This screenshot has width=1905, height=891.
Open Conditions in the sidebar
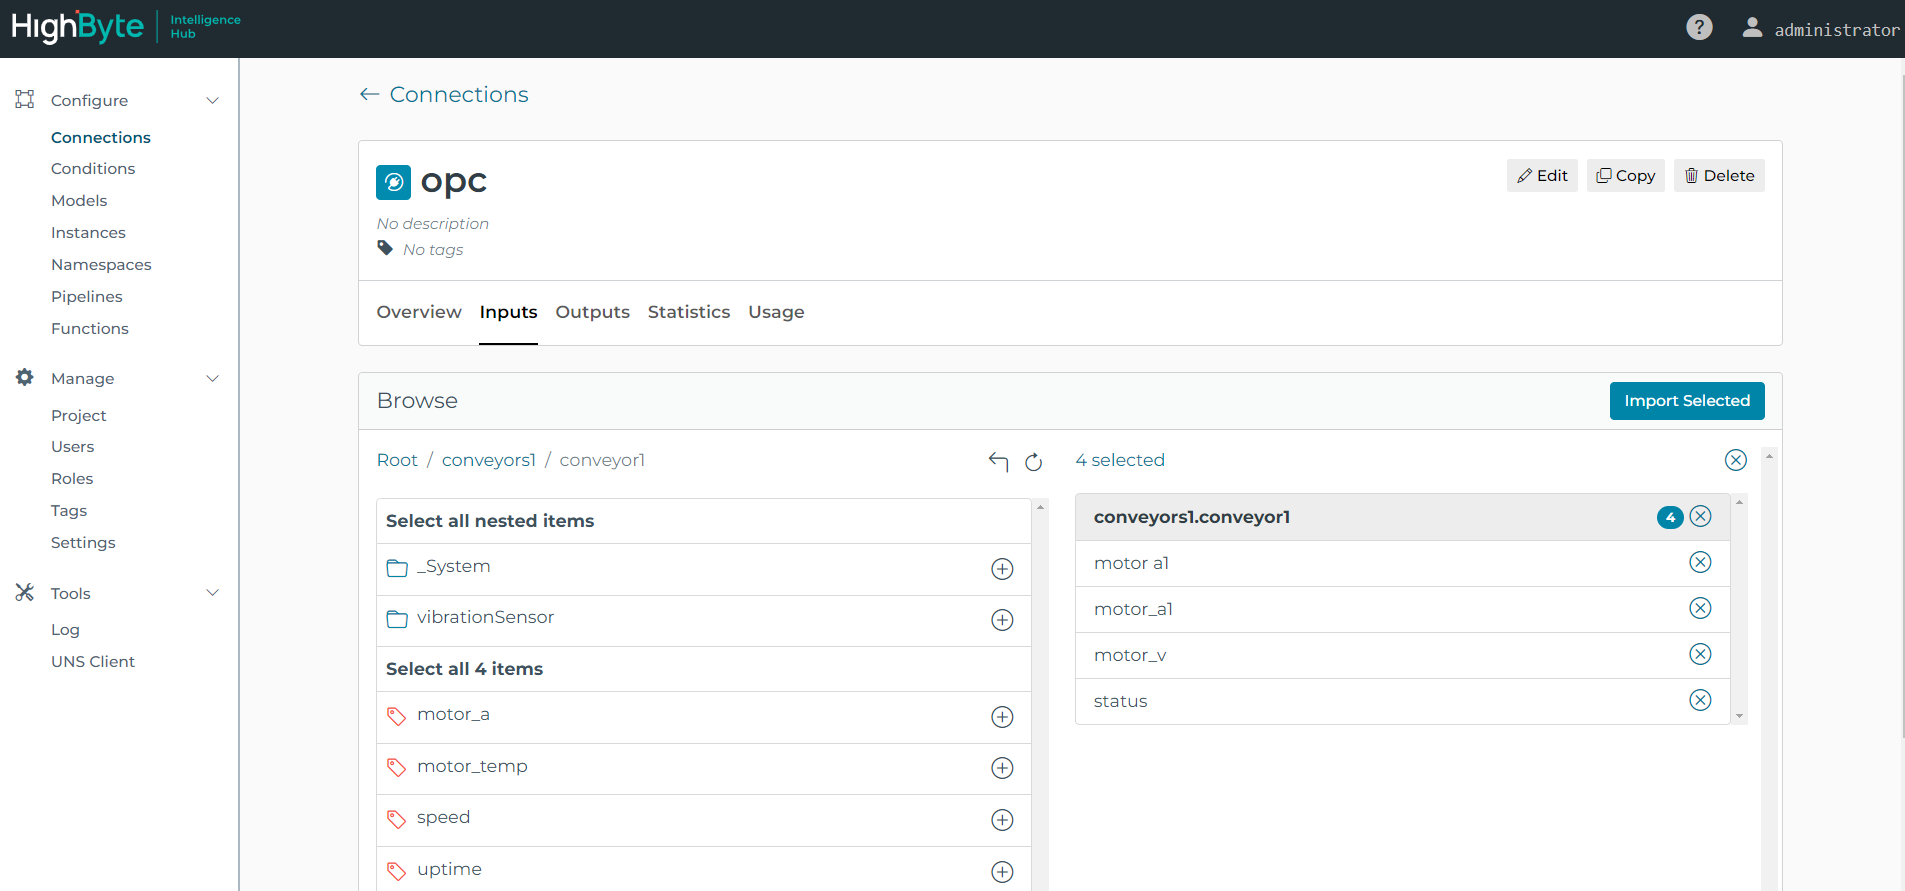(93, 168)
